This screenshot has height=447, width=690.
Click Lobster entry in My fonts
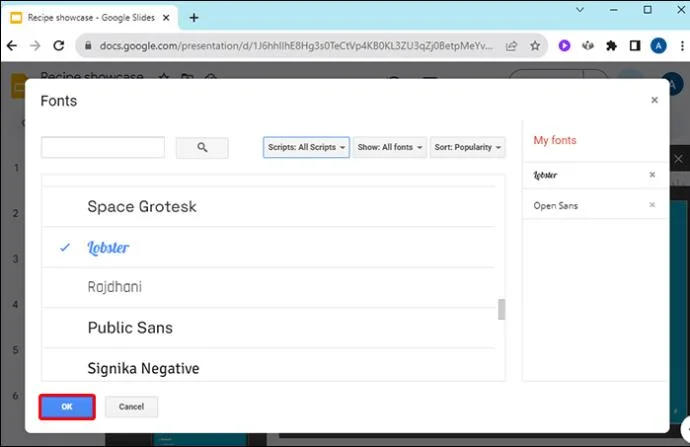click(545, 175)
